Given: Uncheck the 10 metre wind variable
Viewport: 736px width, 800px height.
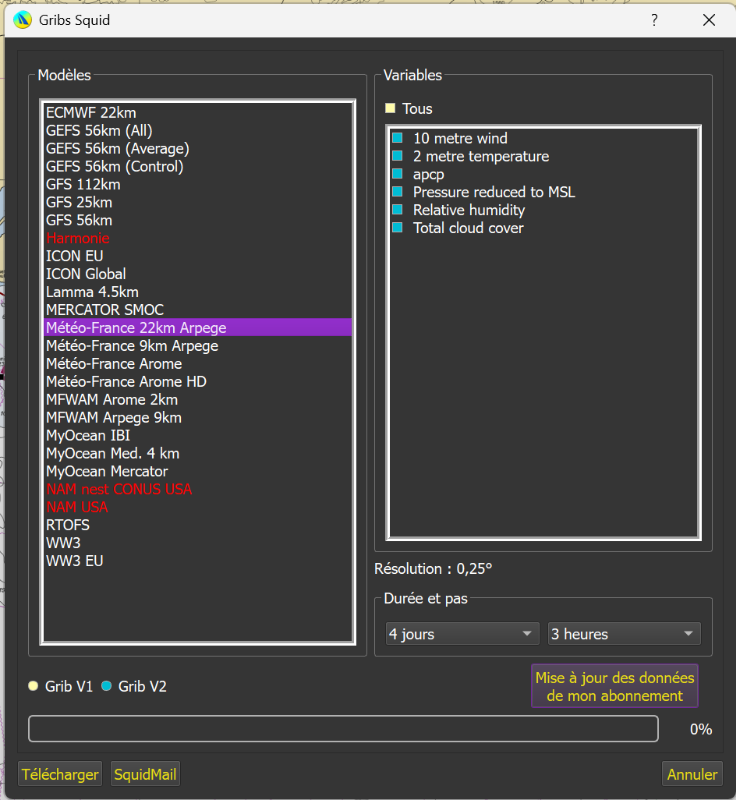Looking at the screenshot, I should pyautogui.click(x=397, y=138).
